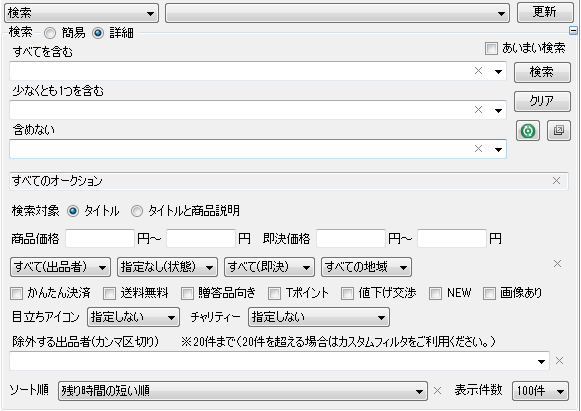The image size is (581, 411).
Task: Expand the 含めない history dropdown arrow
Action: tap(498, 149)
